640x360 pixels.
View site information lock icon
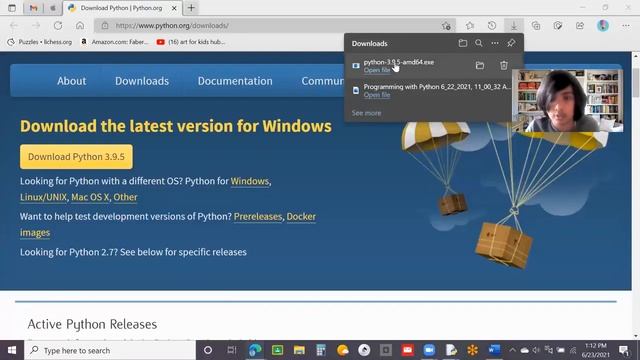[x=105, y=26]
